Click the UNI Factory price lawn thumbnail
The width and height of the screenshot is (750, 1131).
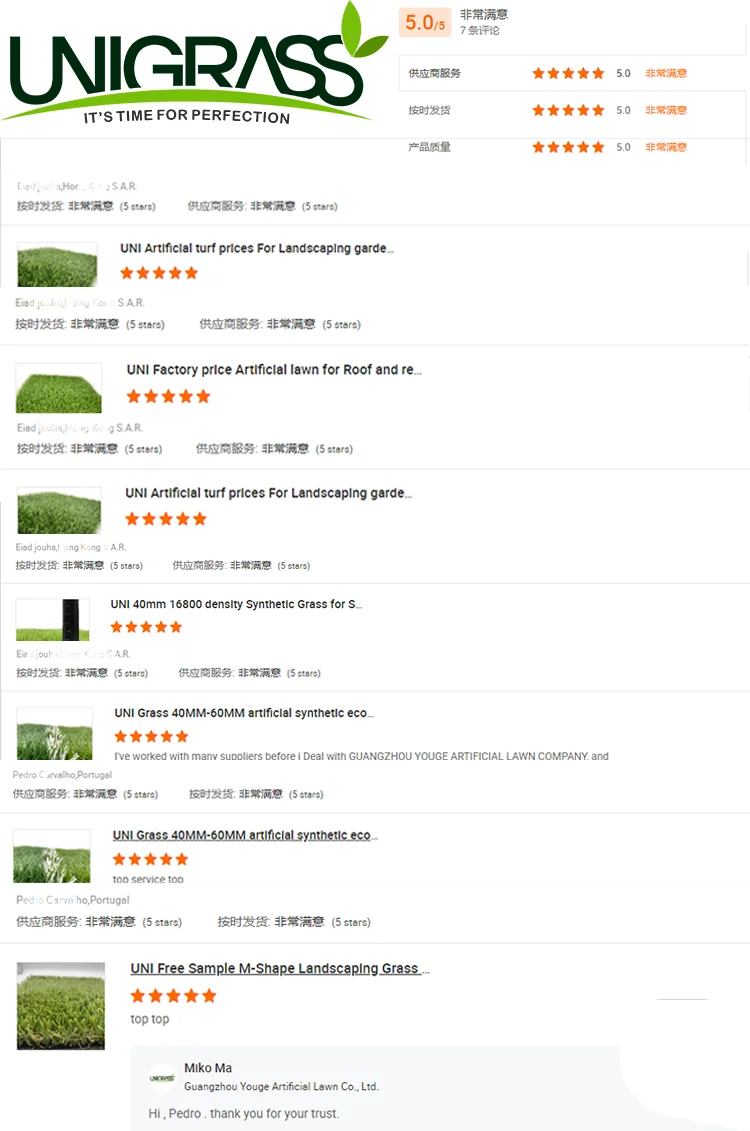pyautogui.click(x=58, y=388)
